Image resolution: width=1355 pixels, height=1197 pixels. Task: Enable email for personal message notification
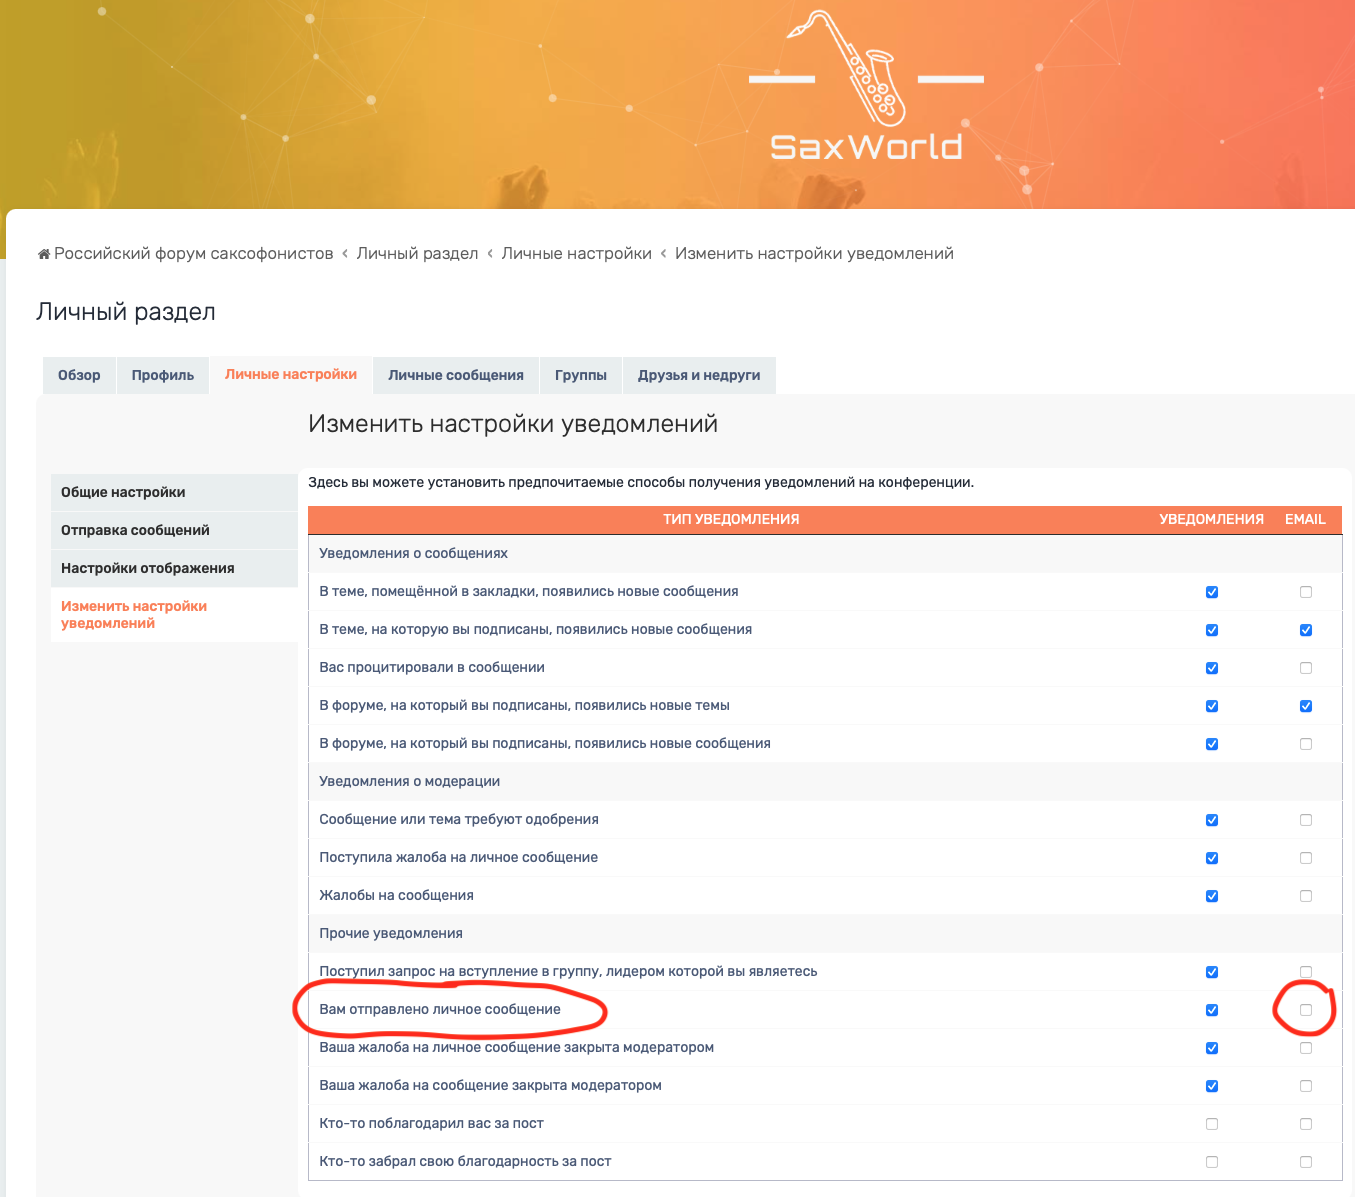[x=1306, y=1010]
